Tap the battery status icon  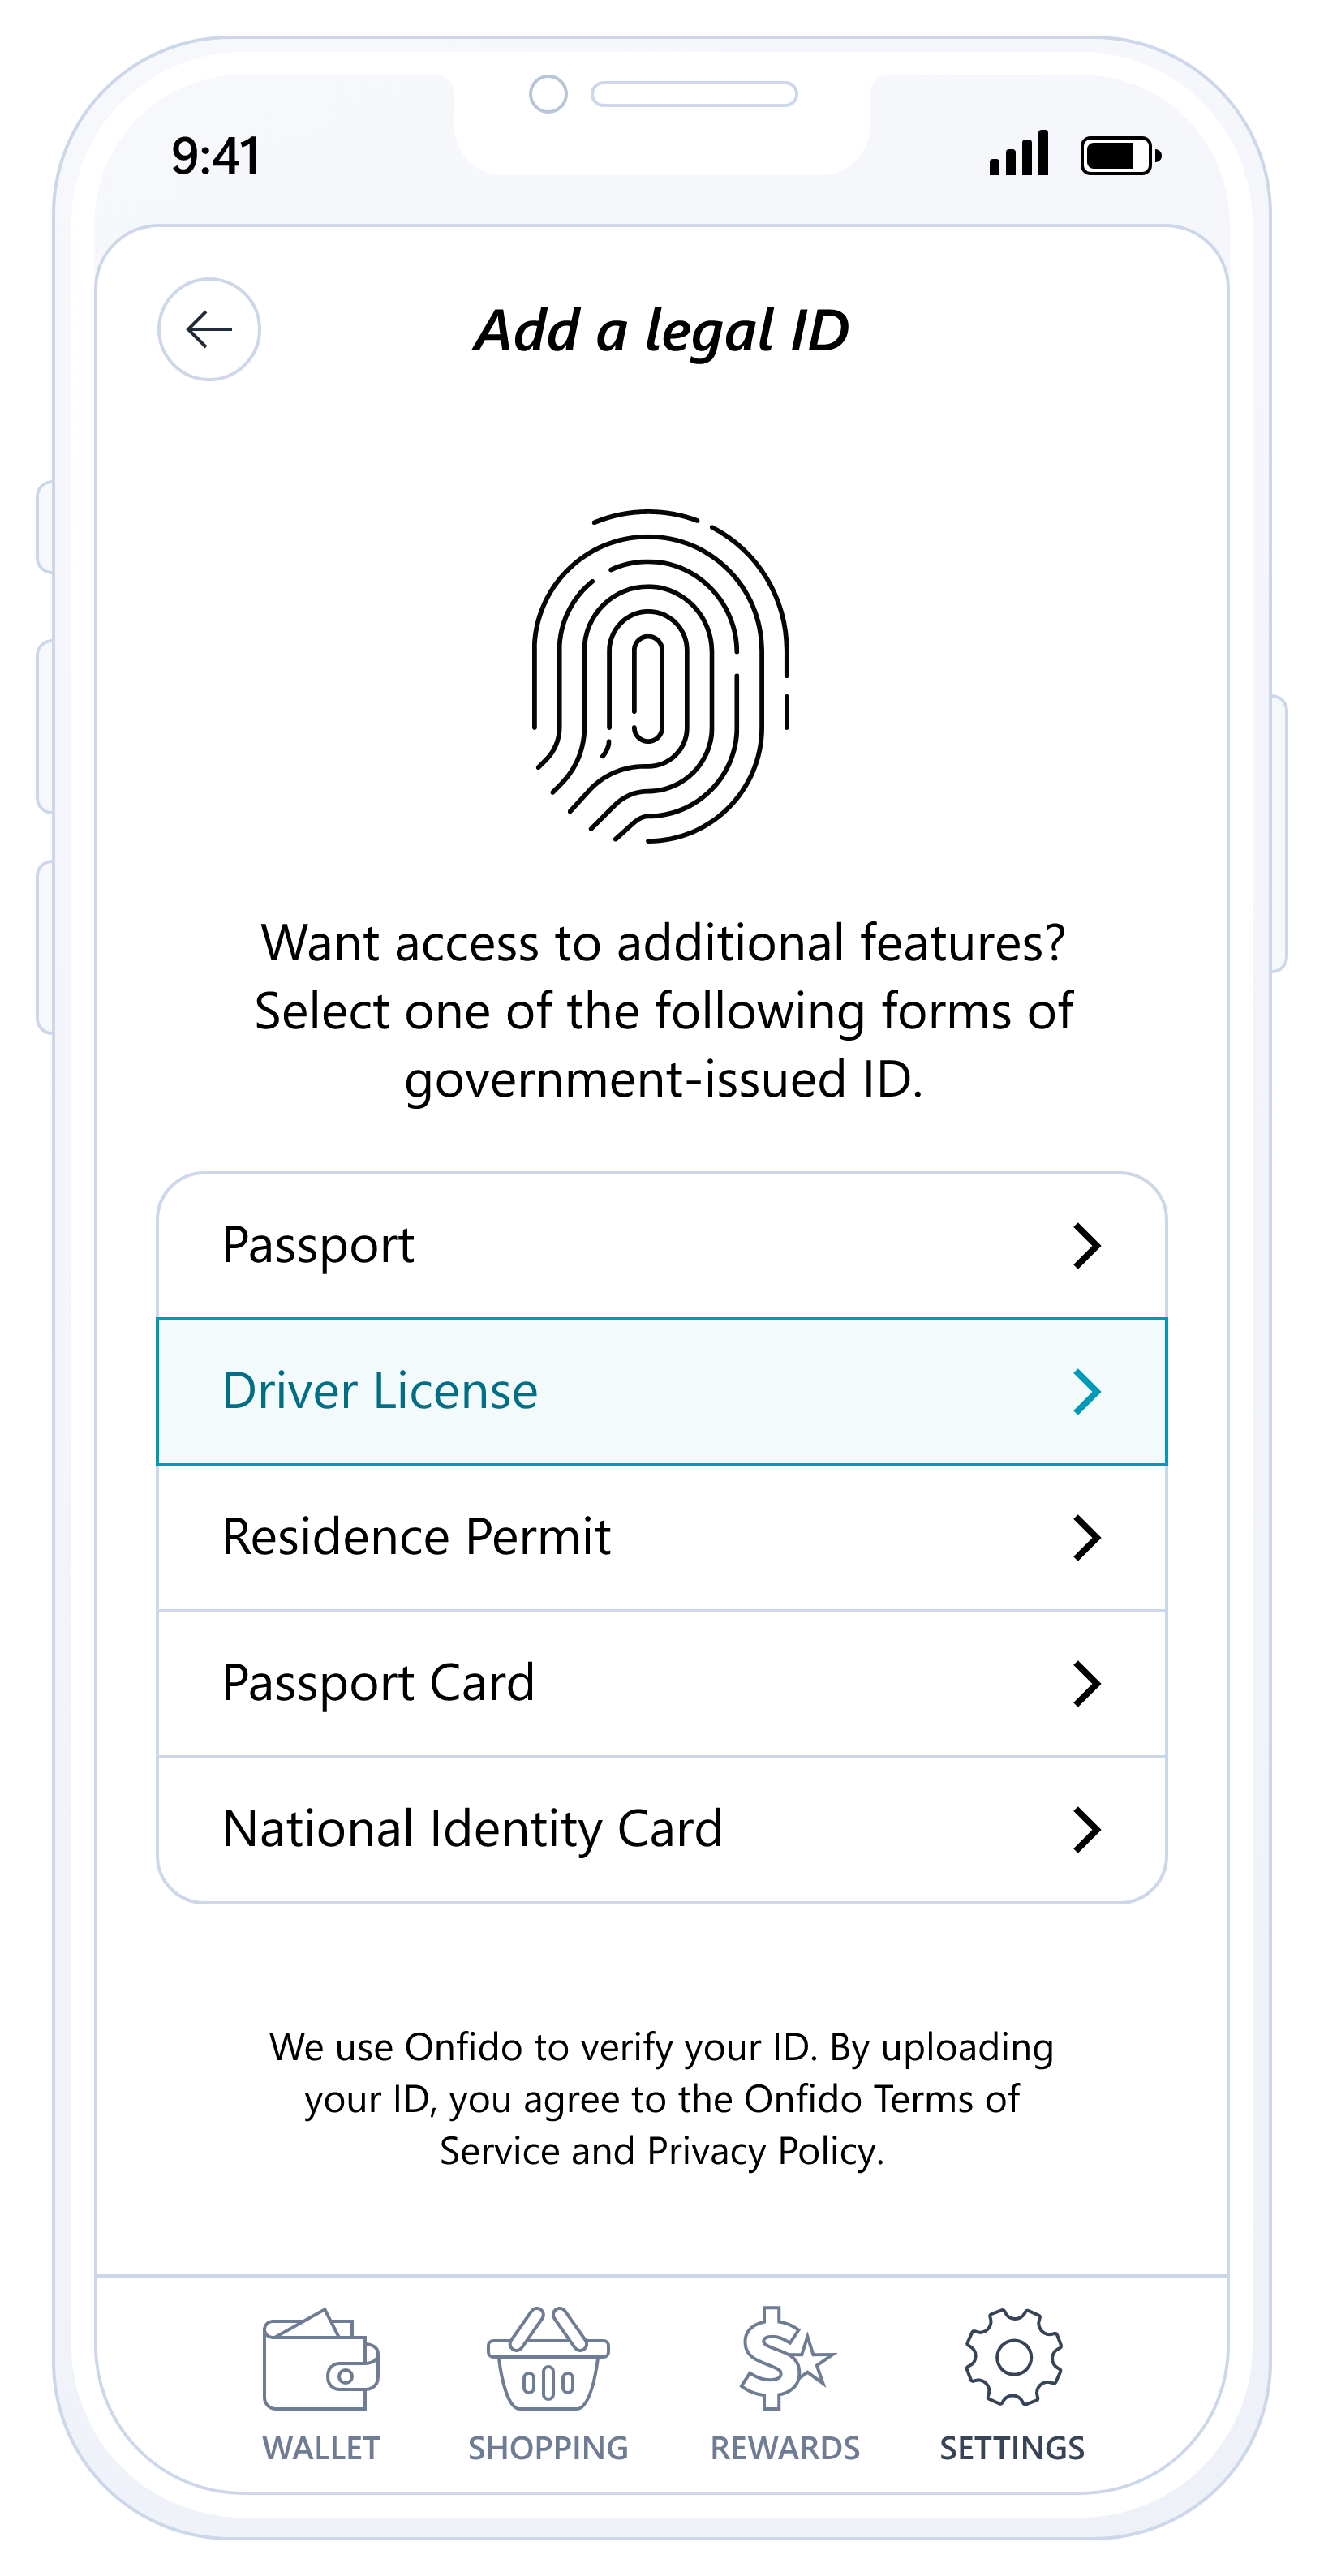(1120, 156)
